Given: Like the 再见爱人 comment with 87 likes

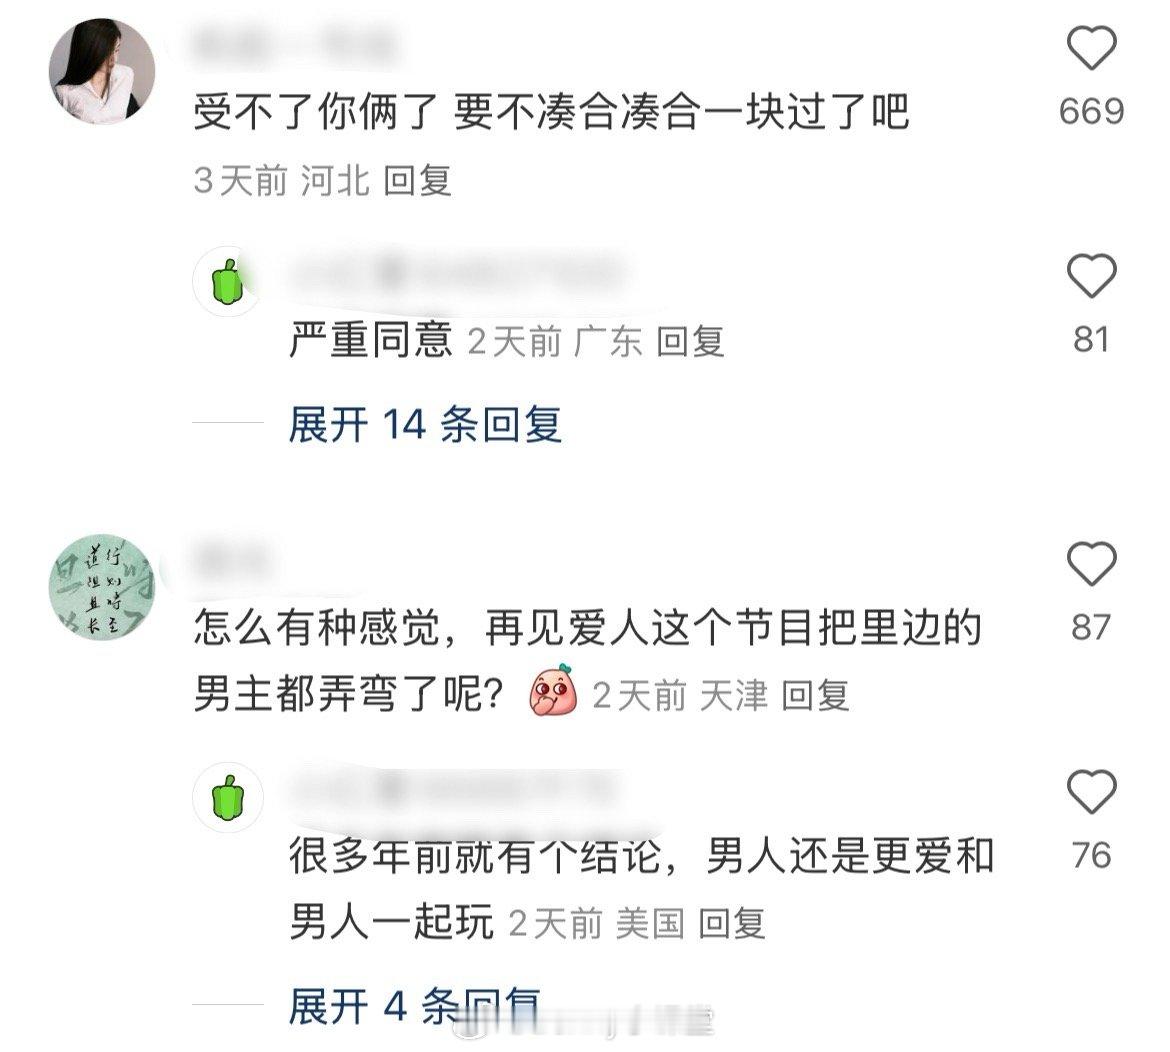Looking at the screenshot, I should point(1091,563).
